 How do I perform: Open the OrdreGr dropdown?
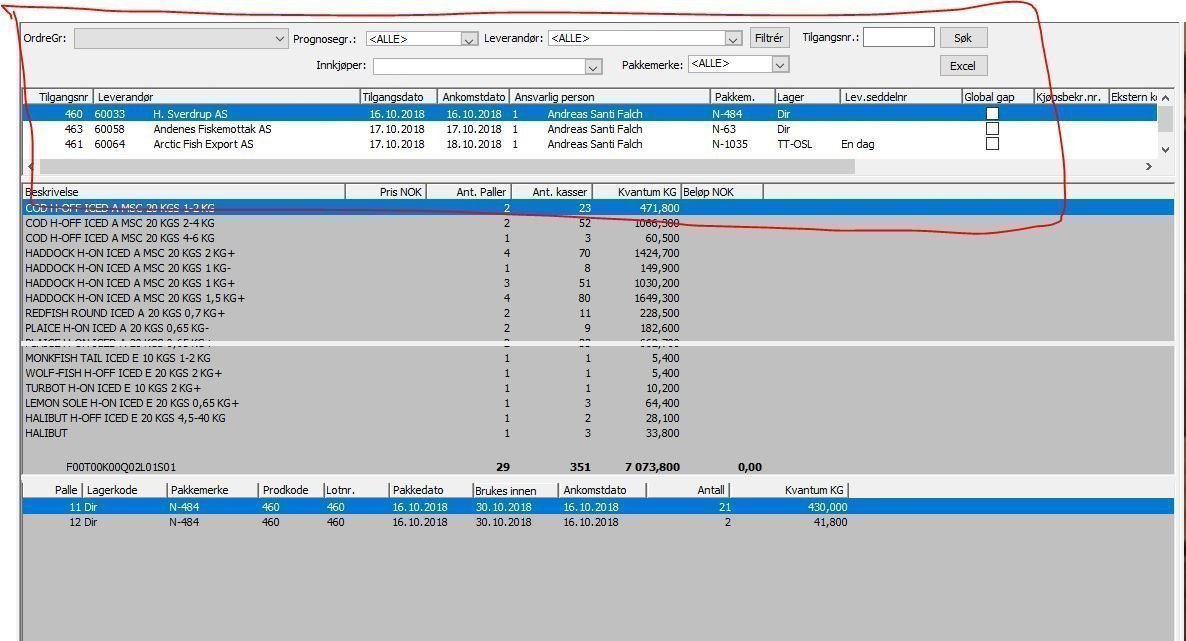[181, 39]
